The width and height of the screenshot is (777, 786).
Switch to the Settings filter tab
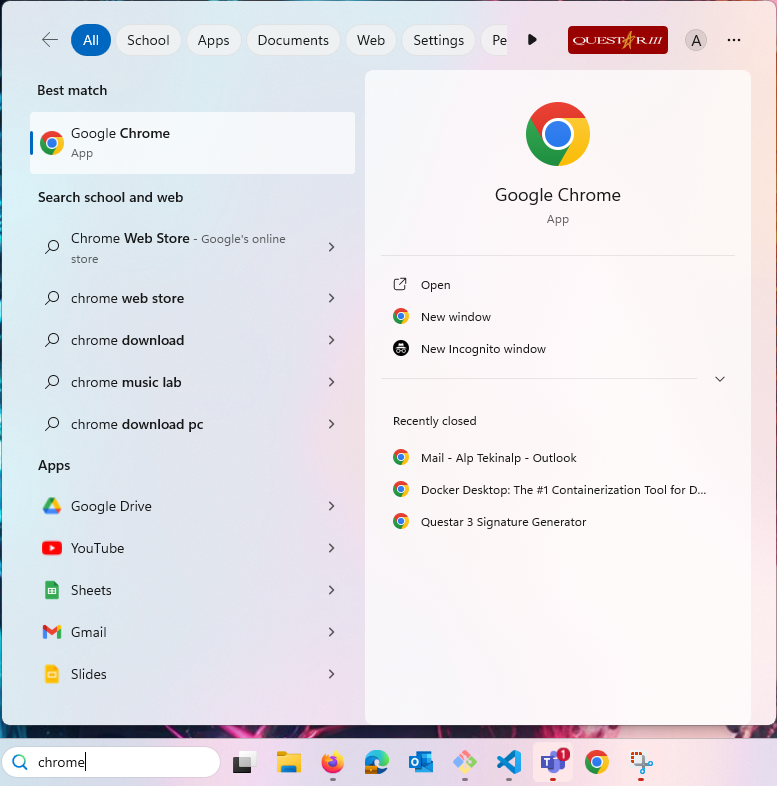[439, 40]
